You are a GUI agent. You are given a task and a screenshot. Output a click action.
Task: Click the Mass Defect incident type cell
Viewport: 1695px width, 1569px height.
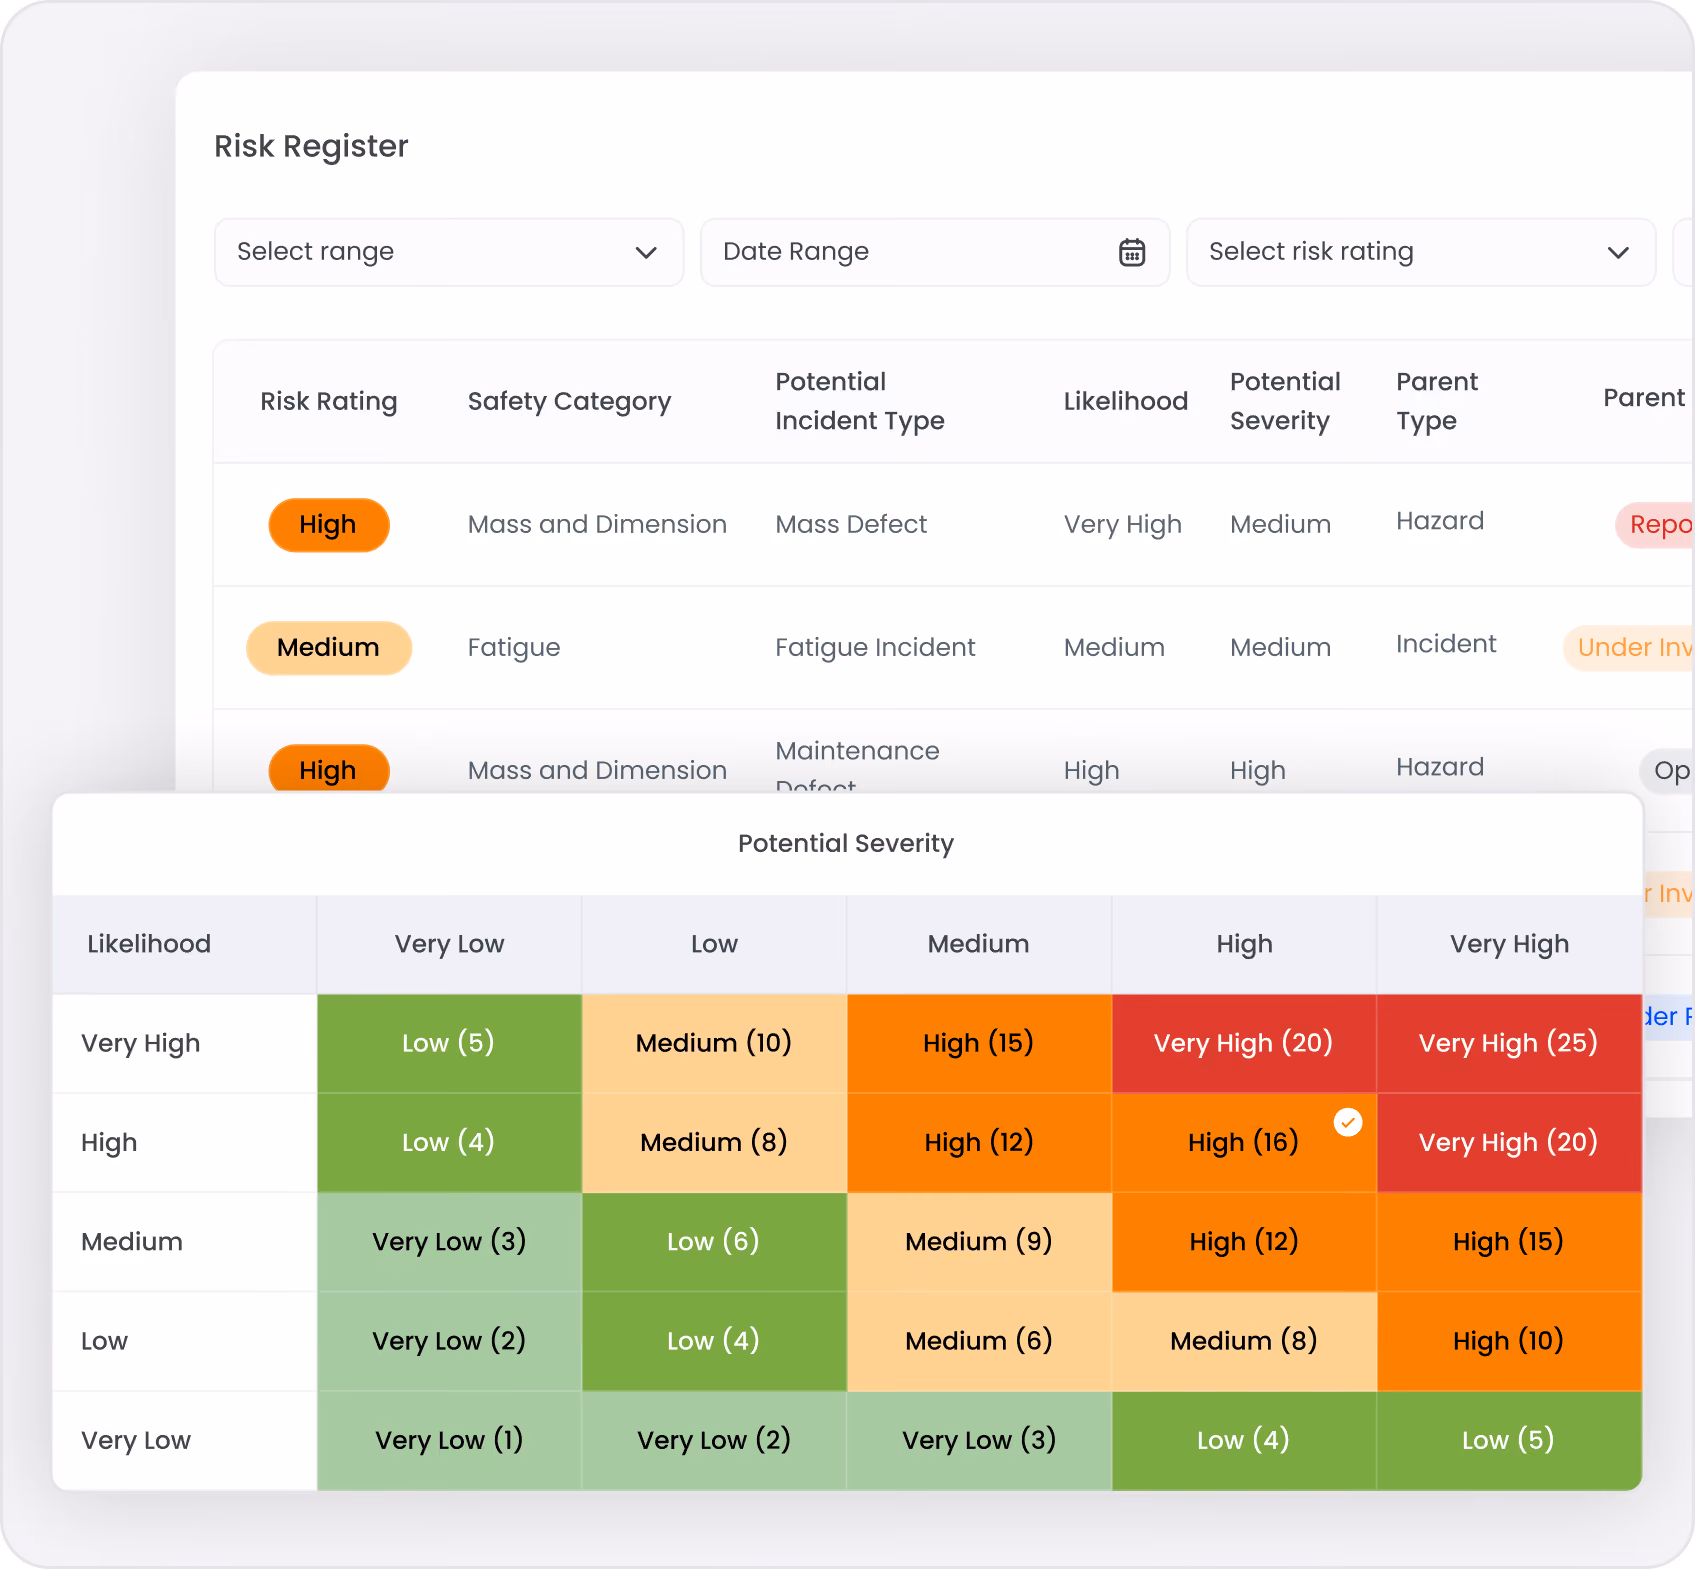pos(851,525)
